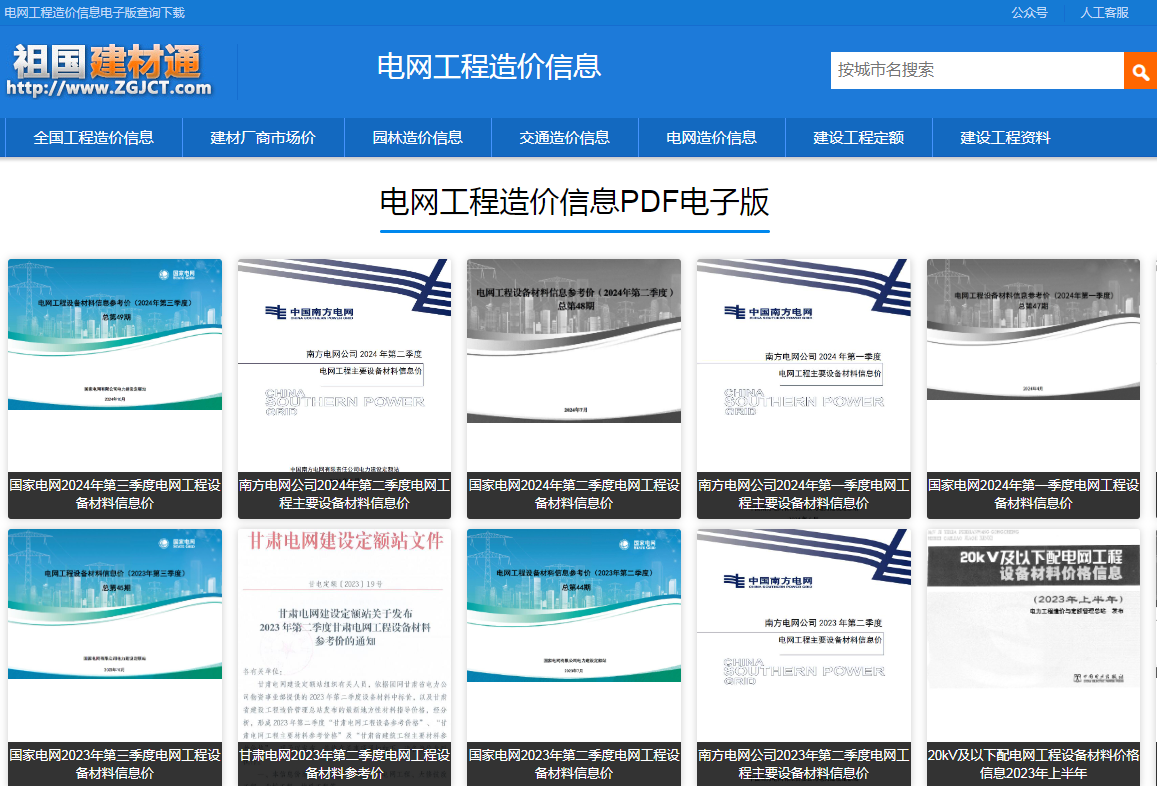Open the 电网造价信息 nav tab
Image resolution: width=1157 pixels, height=786 pixels.
(711, 137)
